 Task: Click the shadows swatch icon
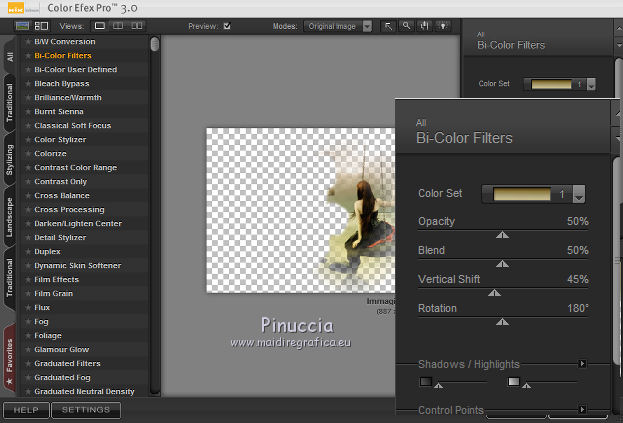(x=426, y=382)
